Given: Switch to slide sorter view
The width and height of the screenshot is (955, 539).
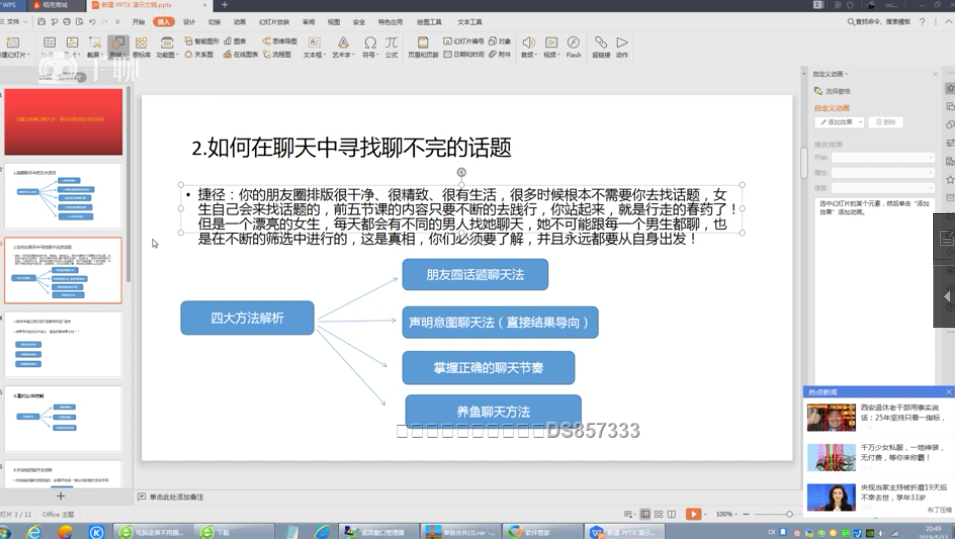Looking at the screenshot, I should (658, 514).
